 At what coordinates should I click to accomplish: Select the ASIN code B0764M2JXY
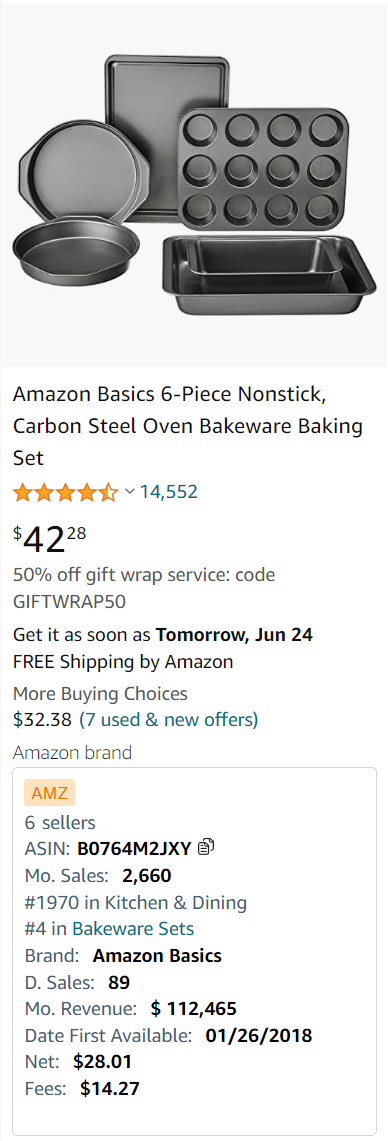134,848
